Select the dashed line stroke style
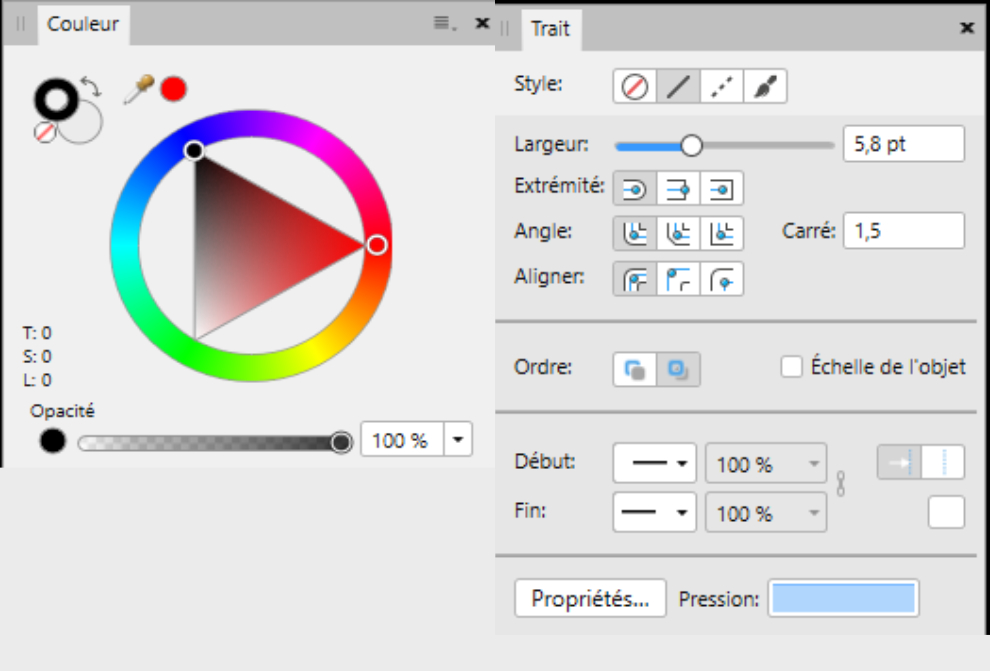Image resolution: width=990 pixels, height=671 pixels. tap(722, 86)
